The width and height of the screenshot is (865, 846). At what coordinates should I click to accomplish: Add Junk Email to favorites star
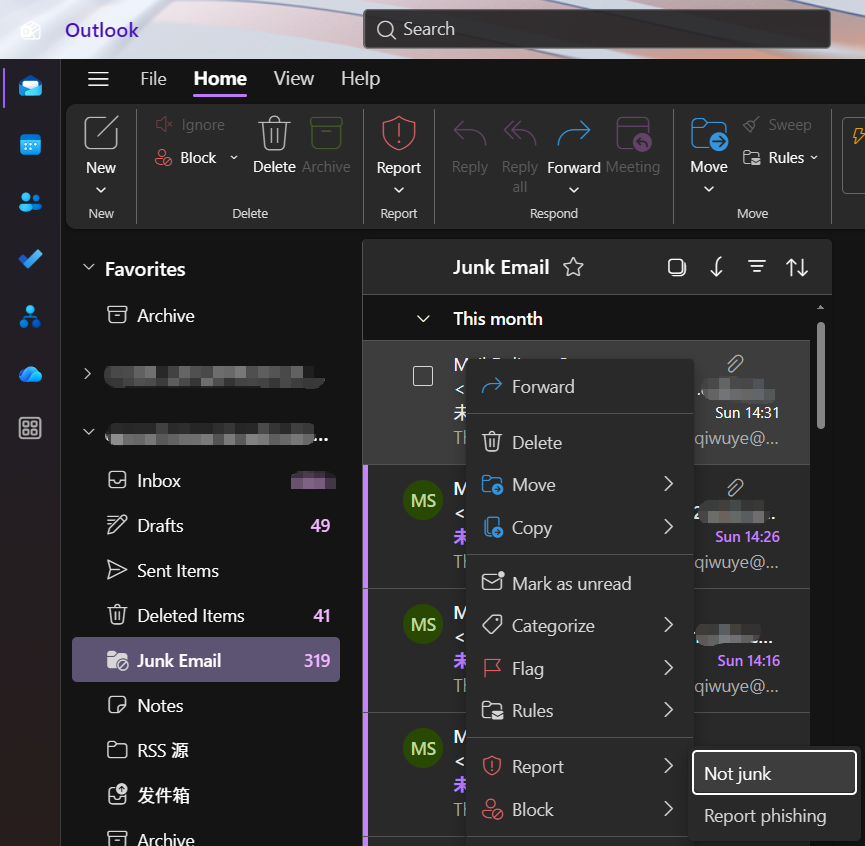pyautogui.click(x=573, y=267)
